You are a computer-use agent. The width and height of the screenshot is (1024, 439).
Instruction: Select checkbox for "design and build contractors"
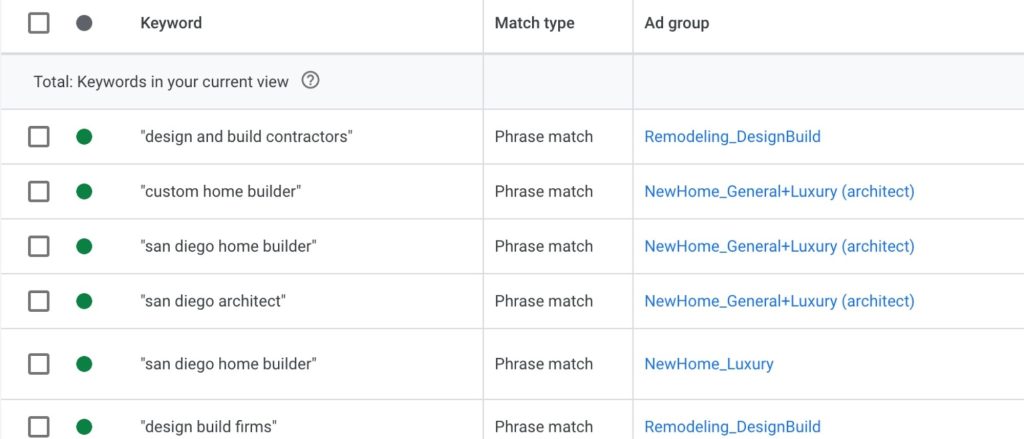[x=39, y=137]
